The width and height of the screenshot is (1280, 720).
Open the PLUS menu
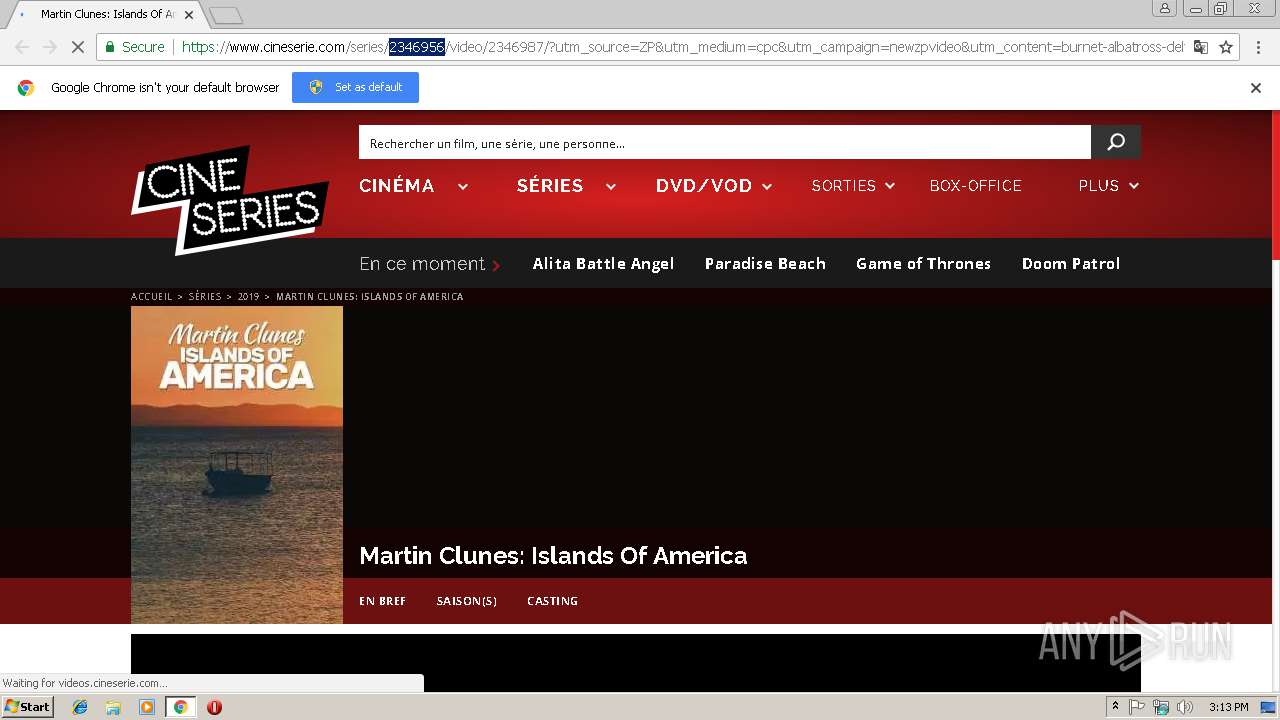1098,186
